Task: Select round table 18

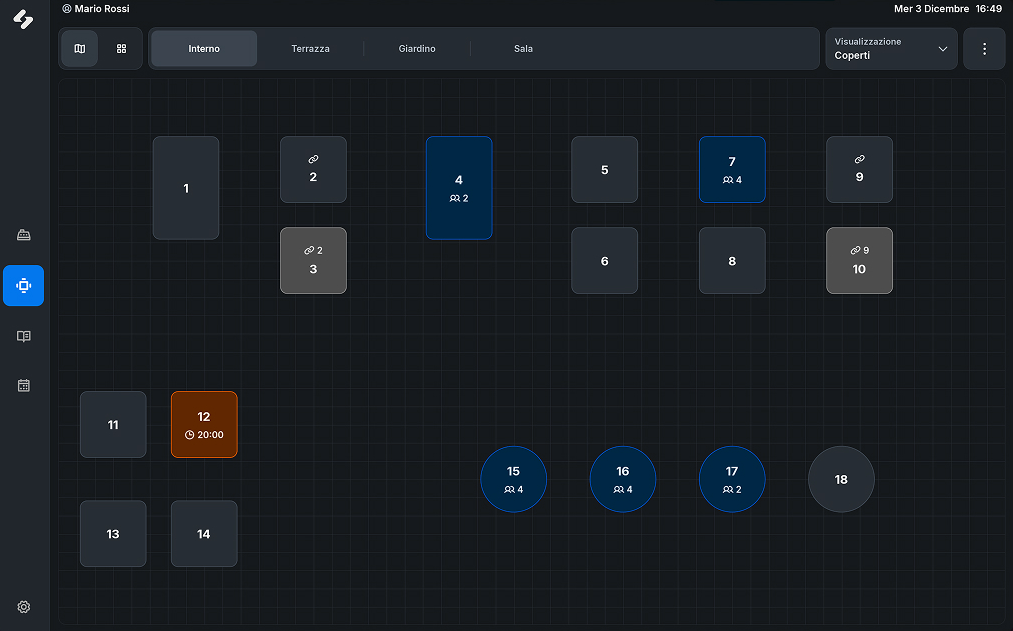Action: coord(841,479)
